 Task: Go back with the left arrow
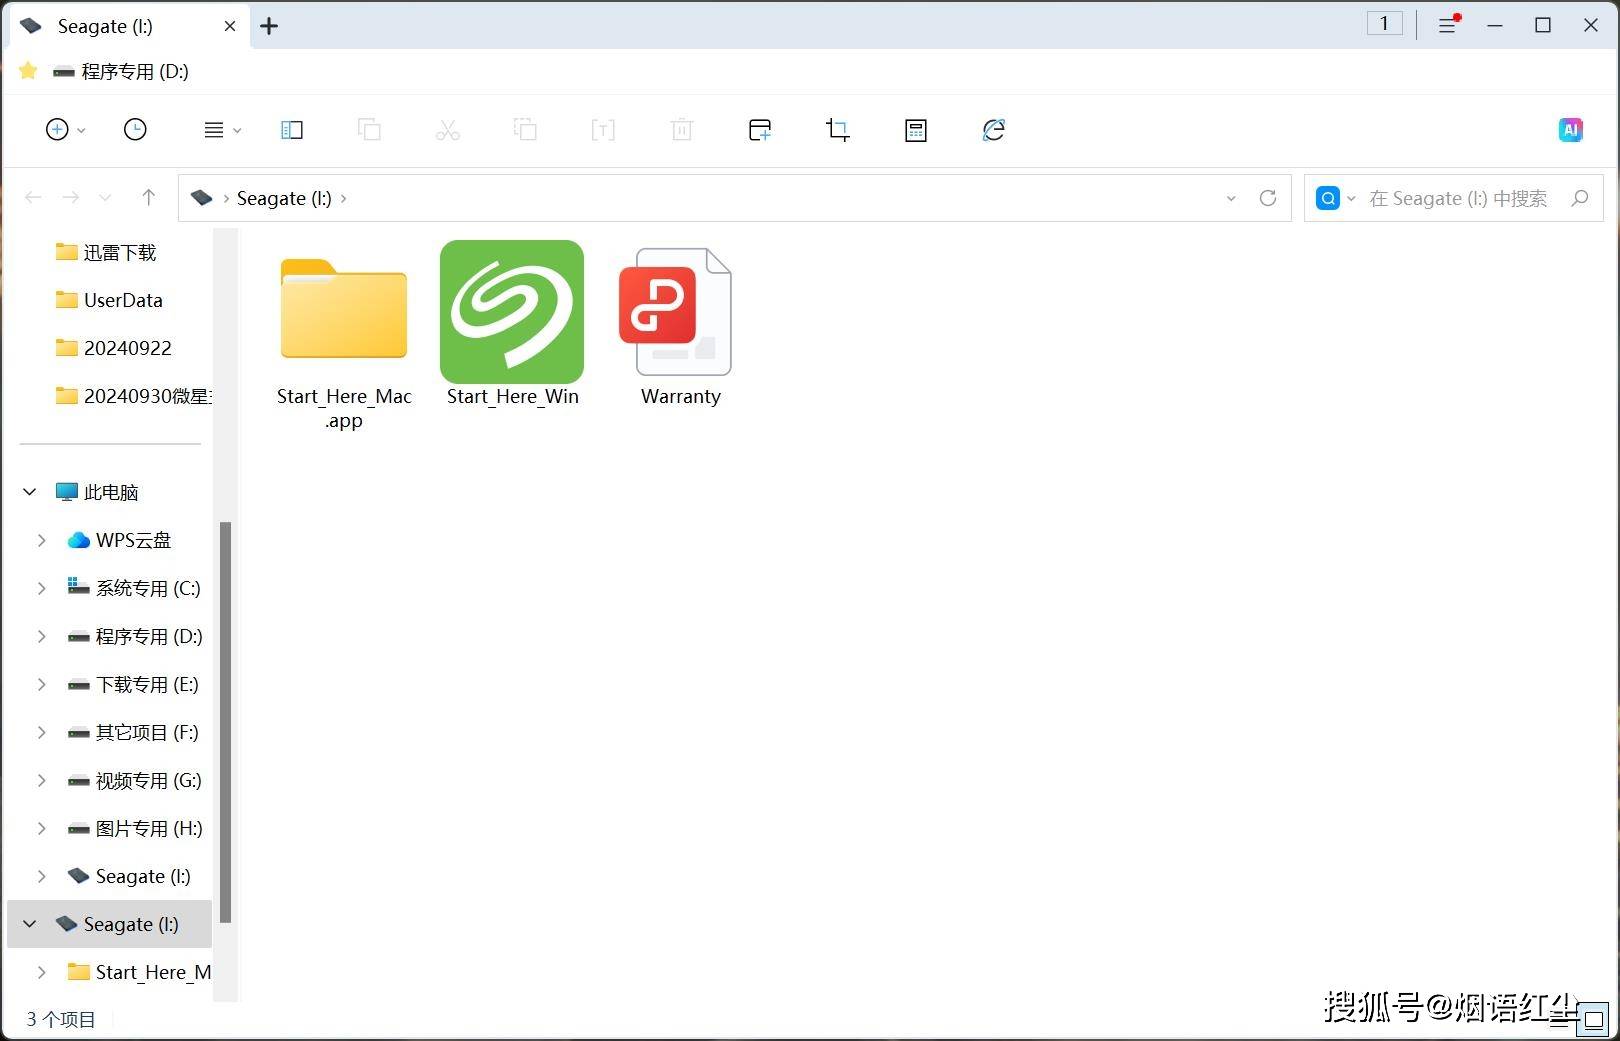click(33, 198)
